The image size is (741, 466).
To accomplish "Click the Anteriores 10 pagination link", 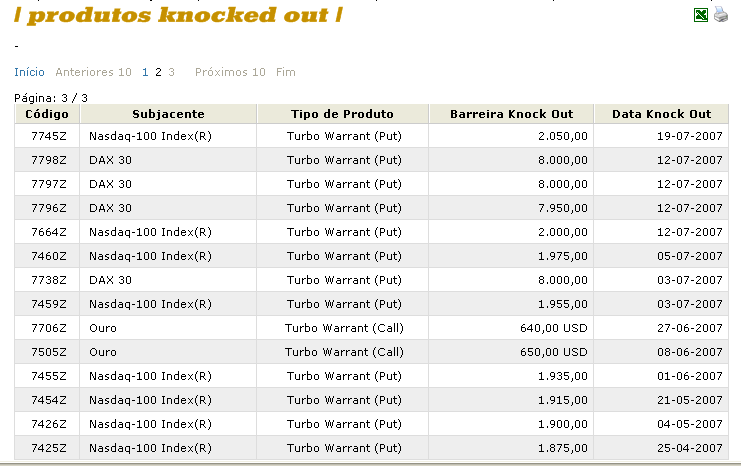I will tap(93, 72).
